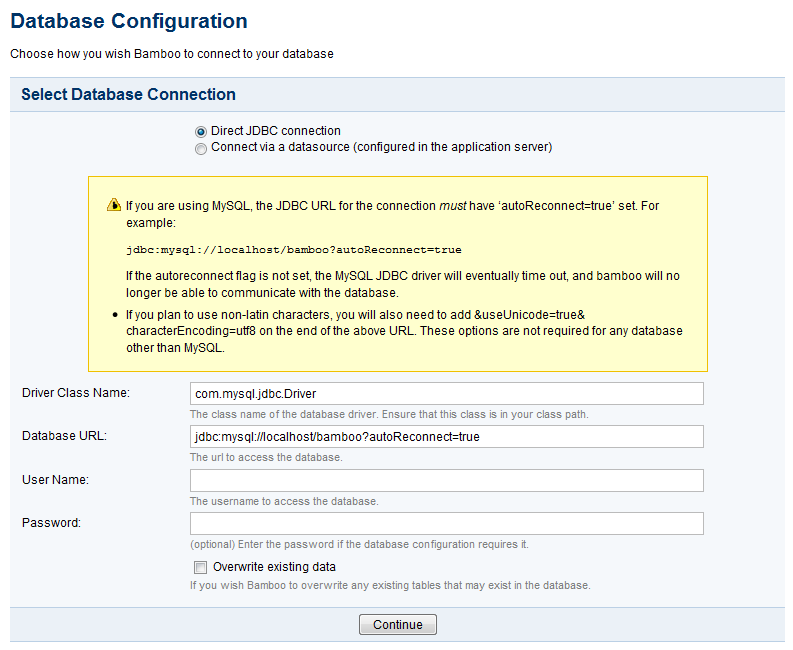Image resolution: width=793 pixels, height=650 pixels.
Task: Click the Database URL label
Action: click(64, 436)
